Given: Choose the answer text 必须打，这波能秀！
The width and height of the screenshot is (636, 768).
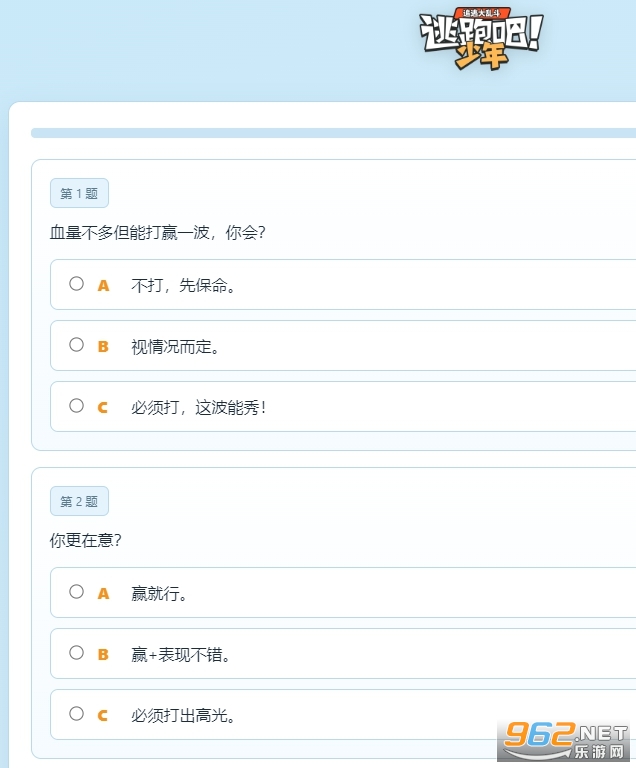Looking at the screenshot, I should [x=199, y=408].
